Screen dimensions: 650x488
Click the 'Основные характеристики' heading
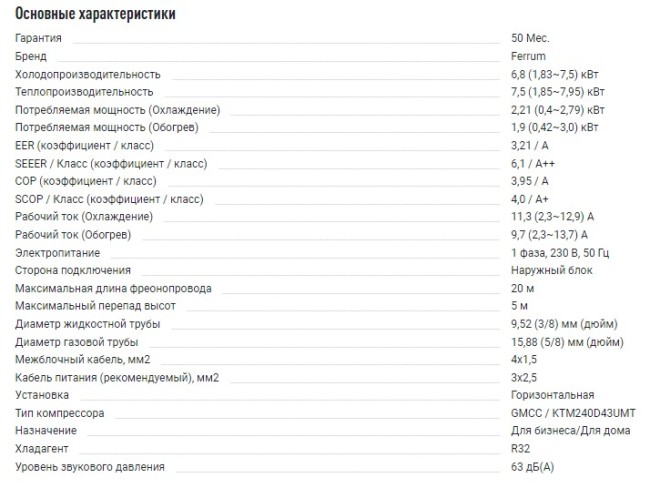tap(95, 14)
